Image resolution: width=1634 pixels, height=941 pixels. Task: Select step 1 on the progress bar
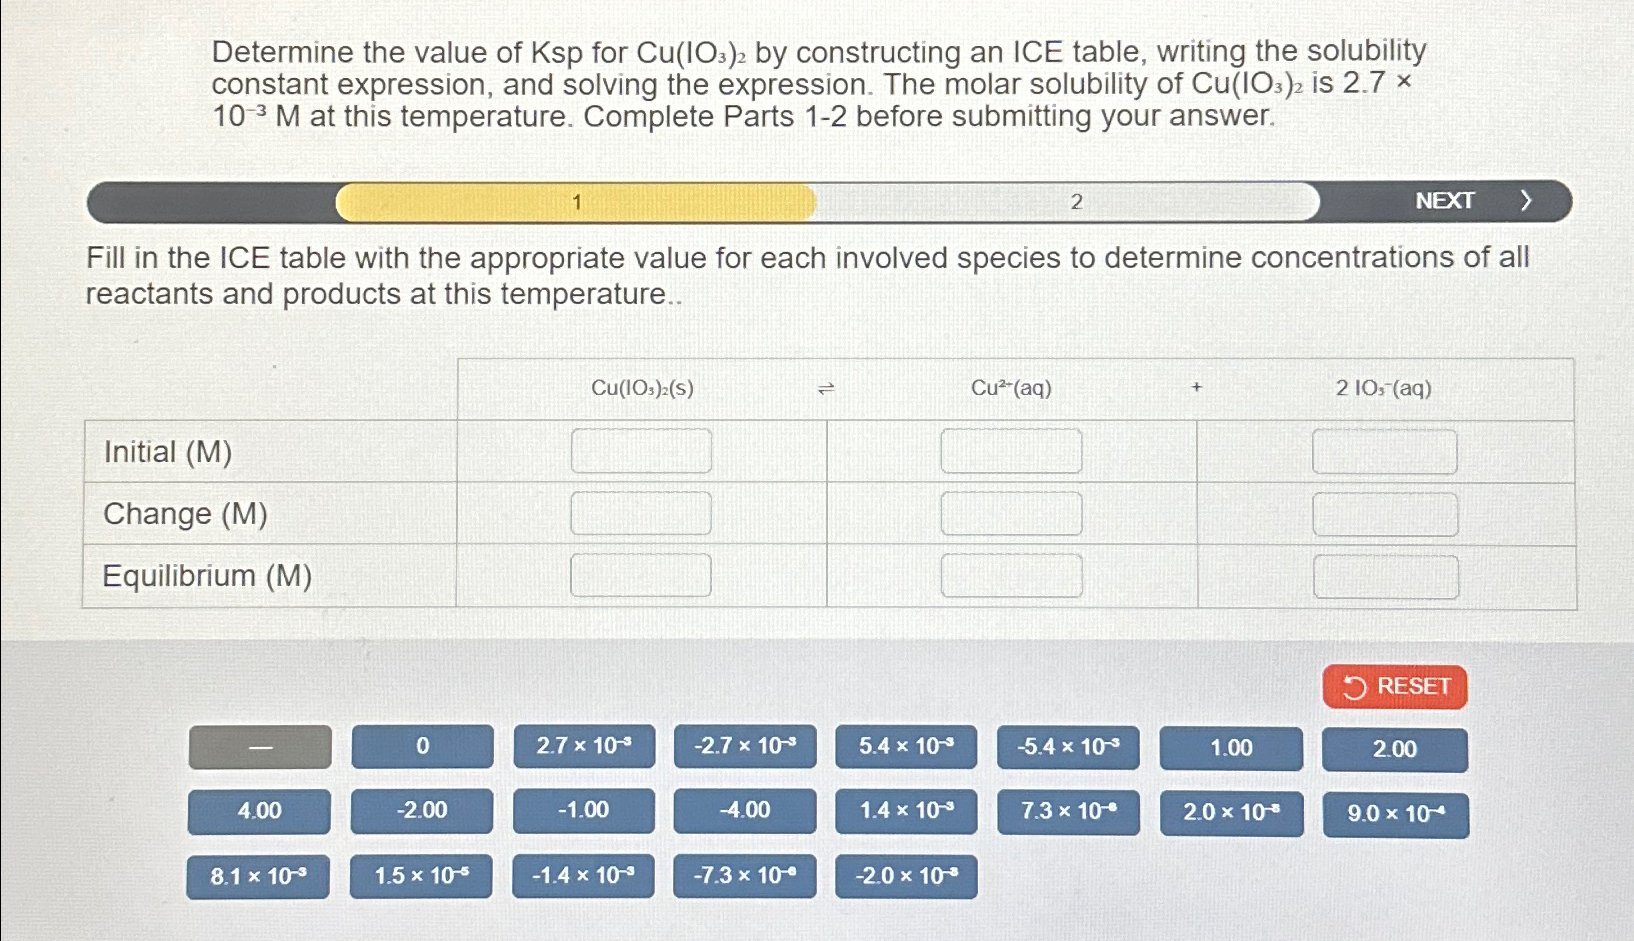[577, 201]
